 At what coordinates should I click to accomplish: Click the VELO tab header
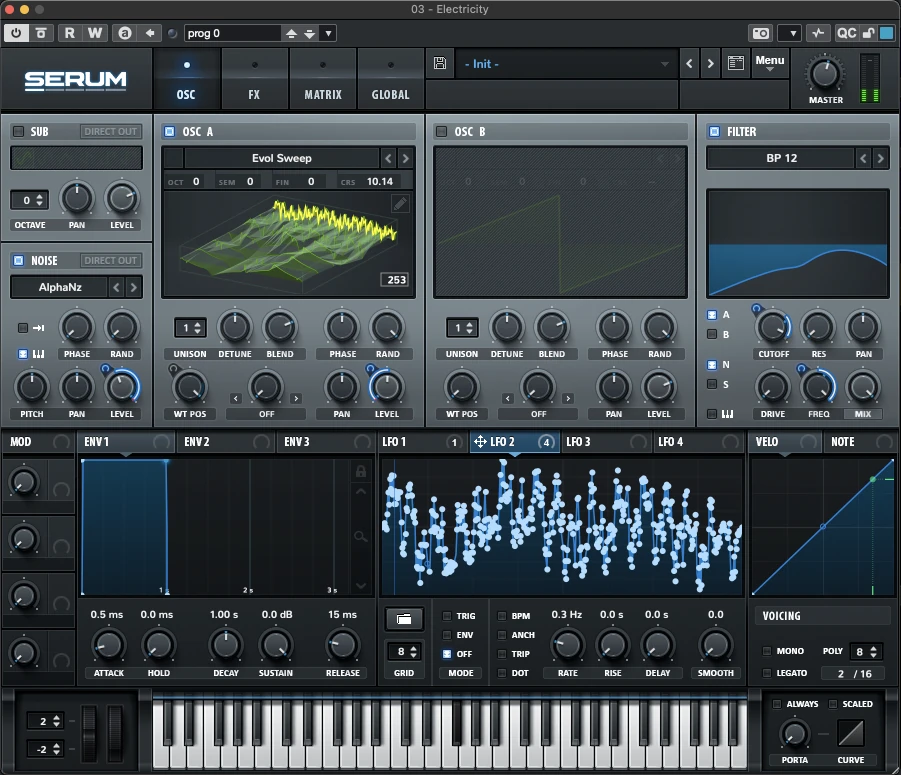point(785,442)
